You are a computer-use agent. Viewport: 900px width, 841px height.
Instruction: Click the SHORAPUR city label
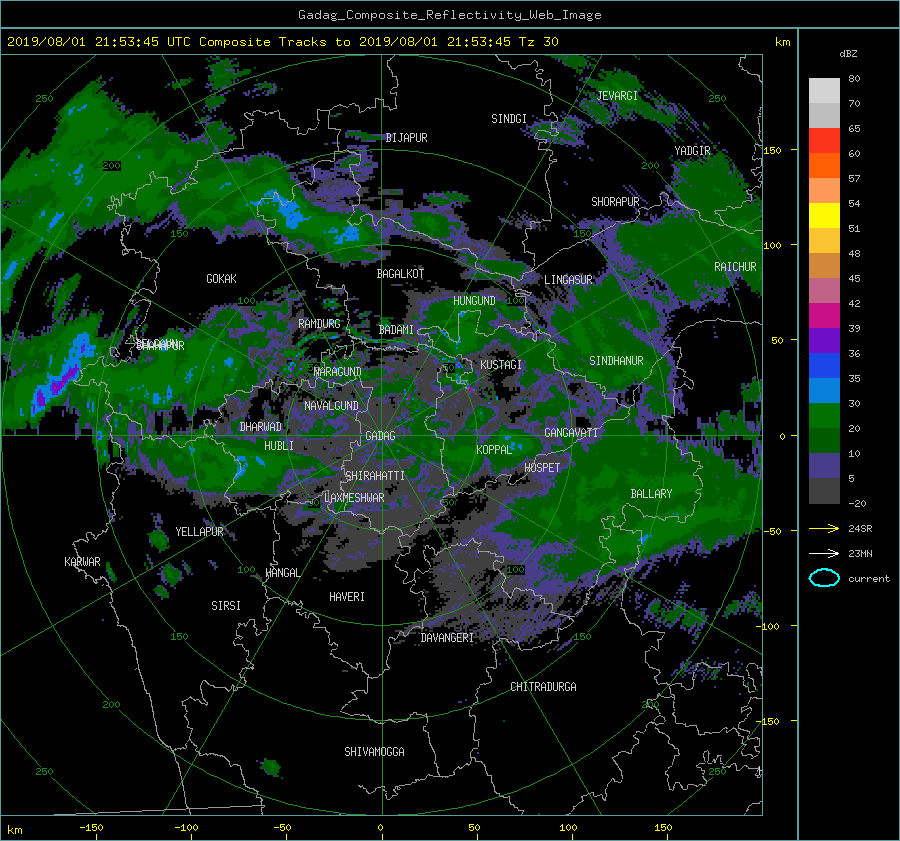615,202
